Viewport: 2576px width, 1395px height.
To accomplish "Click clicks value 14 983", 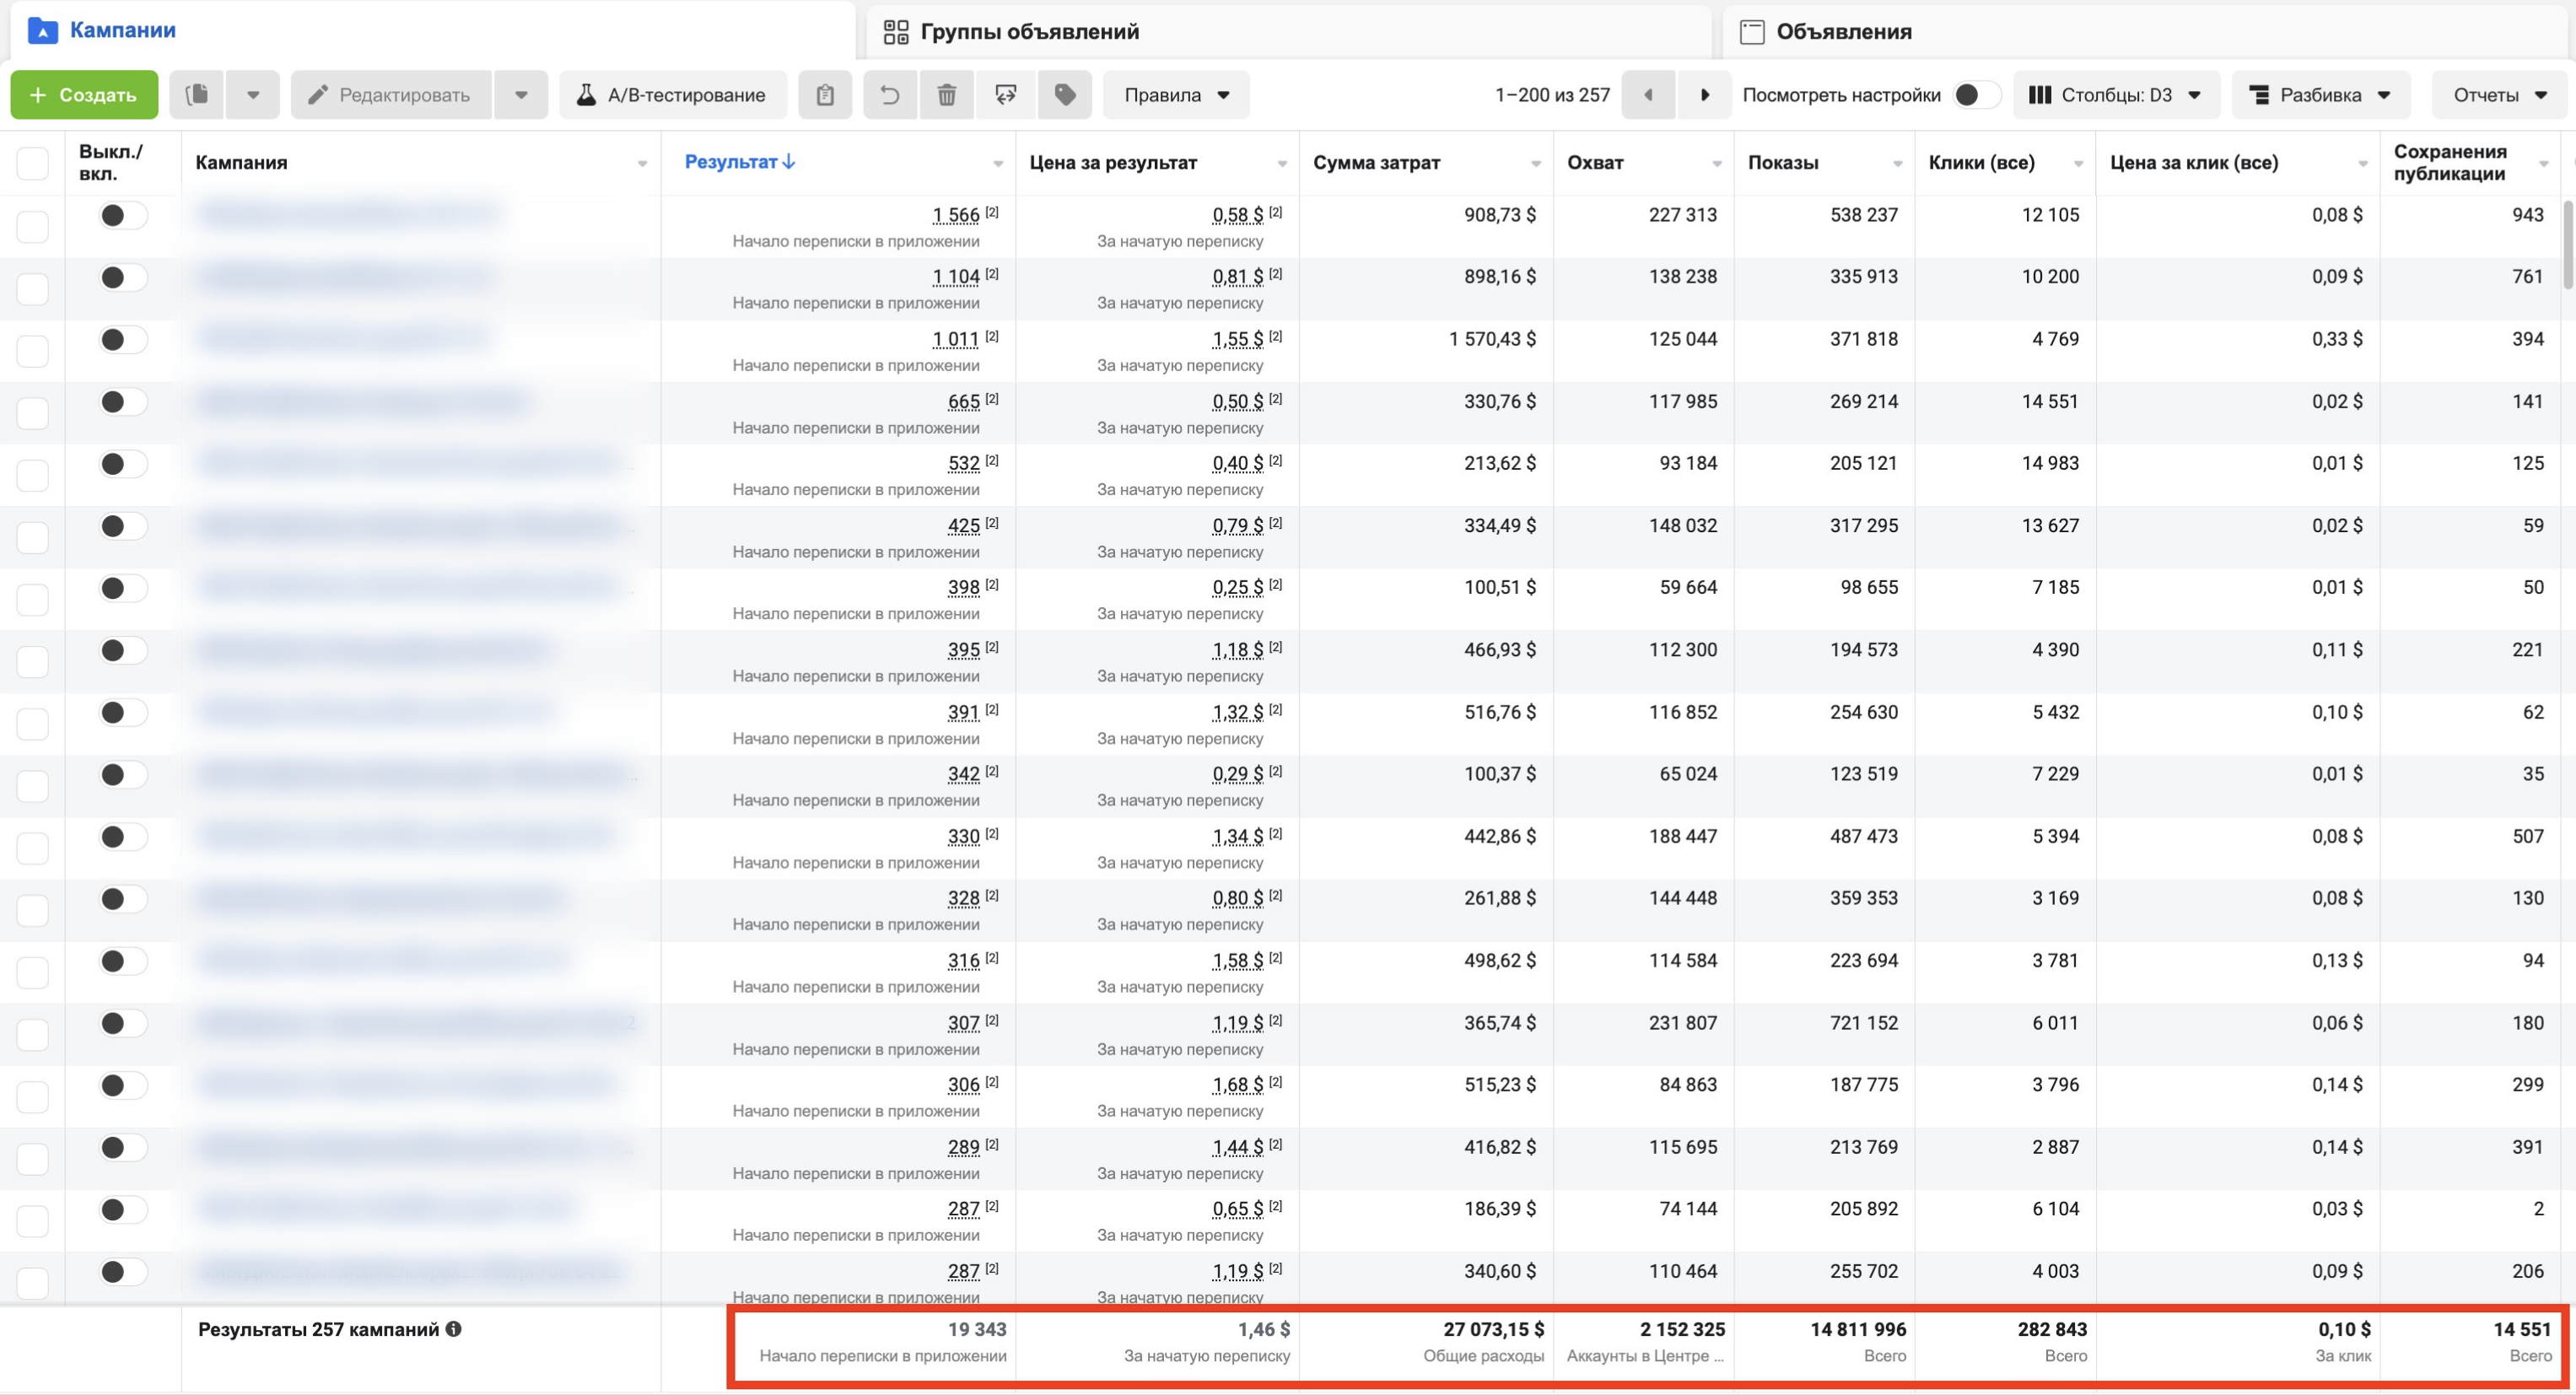I will 2050,463.
